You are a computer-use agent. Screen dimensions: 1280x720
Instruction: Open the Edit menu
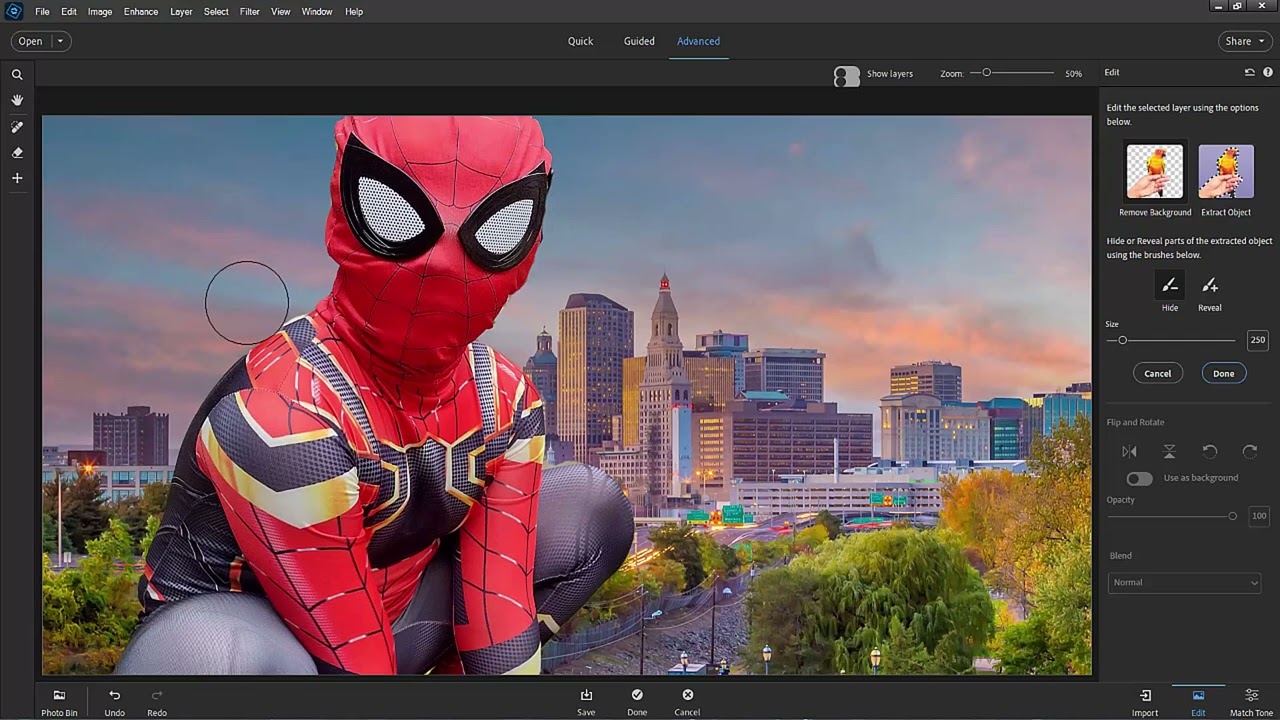[x=69, y=12]
